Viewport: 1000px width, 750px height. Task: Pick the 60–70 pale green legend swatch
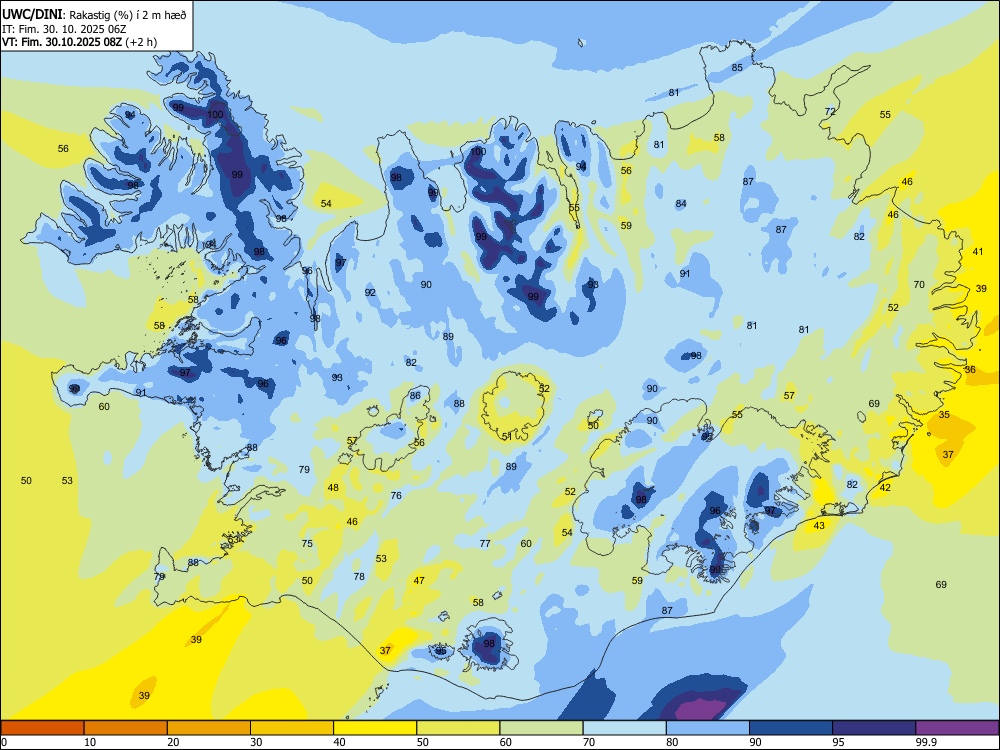pyautogui.click(x=541, y=728)
